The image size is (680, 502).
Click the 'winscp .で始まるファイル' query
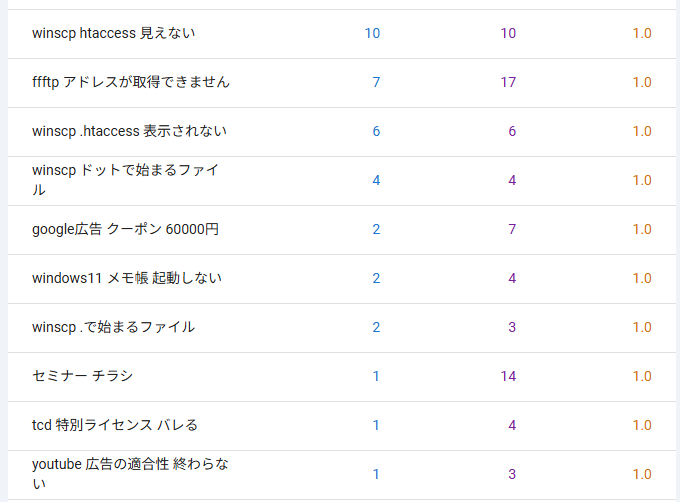[113, 327]
